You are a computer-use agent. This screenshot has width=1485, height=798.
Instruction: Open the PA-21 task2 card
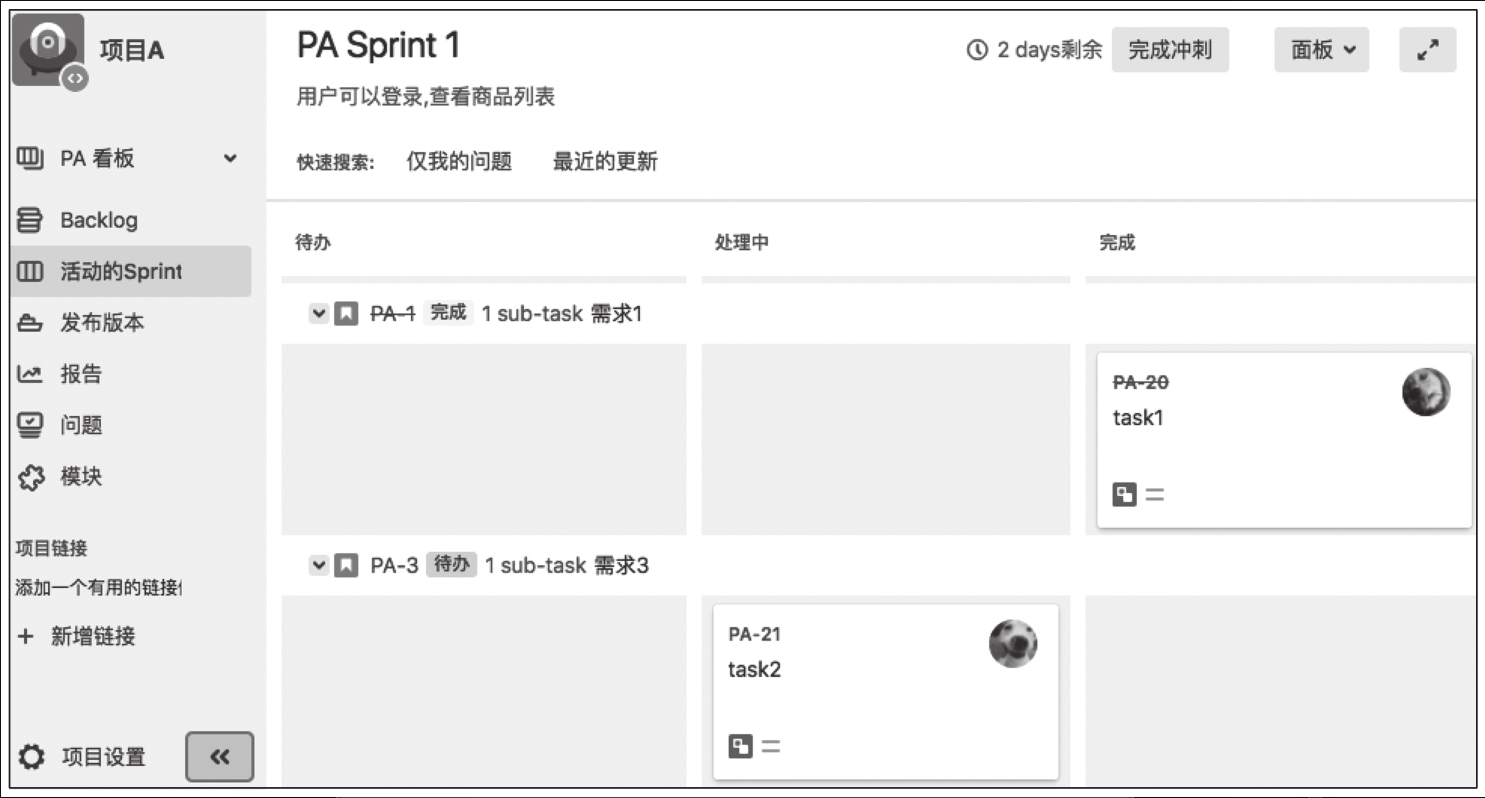[x=886, y=692]
